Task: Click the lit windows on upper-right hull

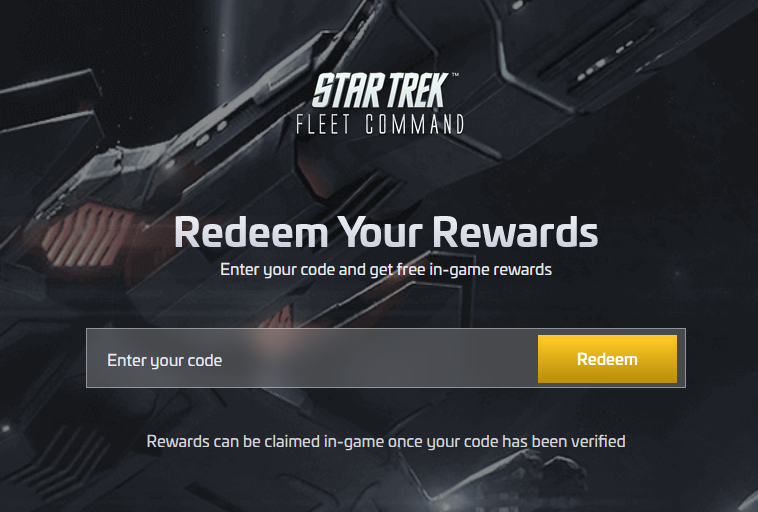Action: 602,61
